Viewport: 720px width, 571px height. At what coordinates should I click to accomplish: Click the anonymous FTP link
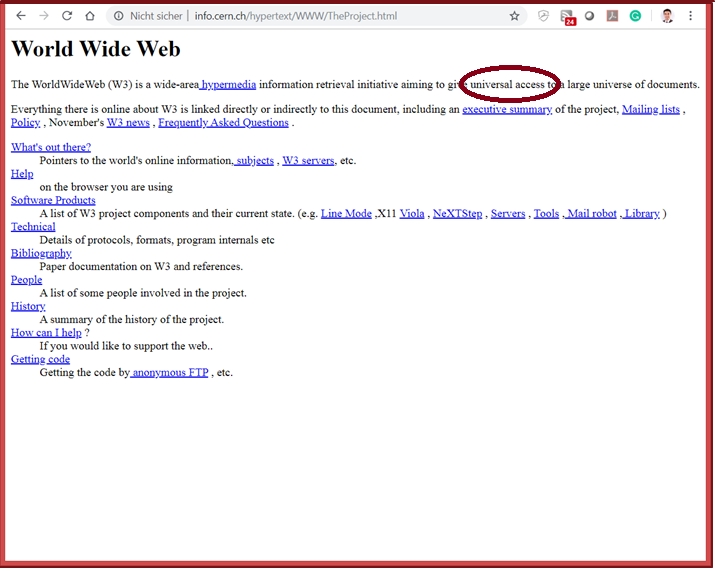tap(169, 373)
